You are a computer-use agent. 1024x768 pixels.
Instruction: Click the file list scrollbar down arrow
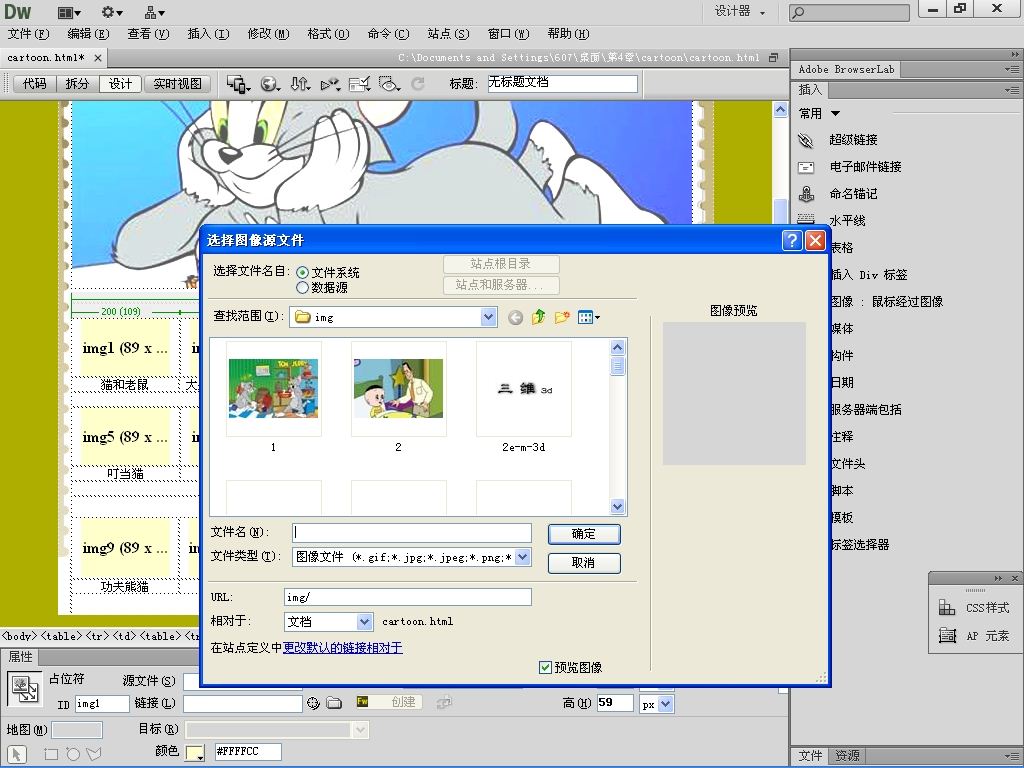[x=617, y=506]
